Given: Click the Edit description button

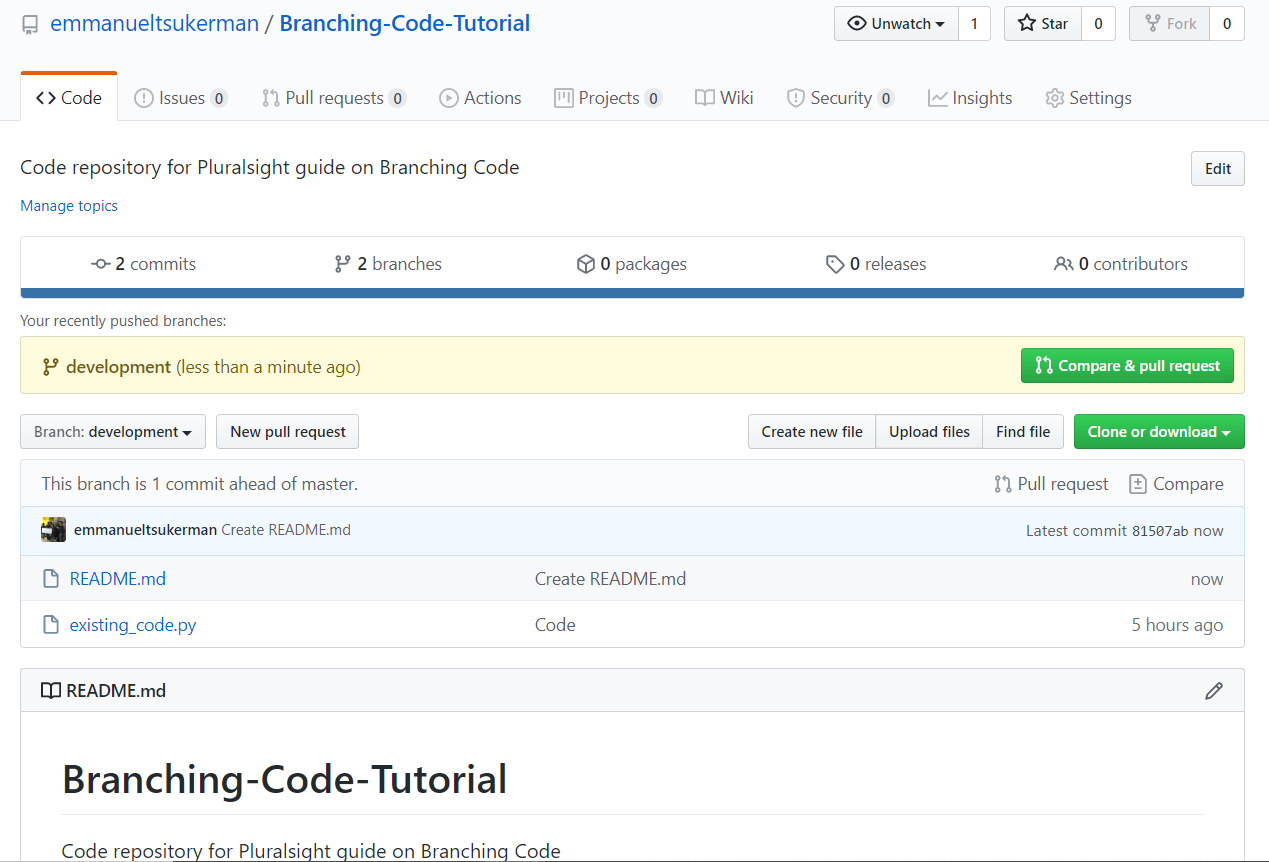Looking at the screenshot, I should tap(1218, 169).
